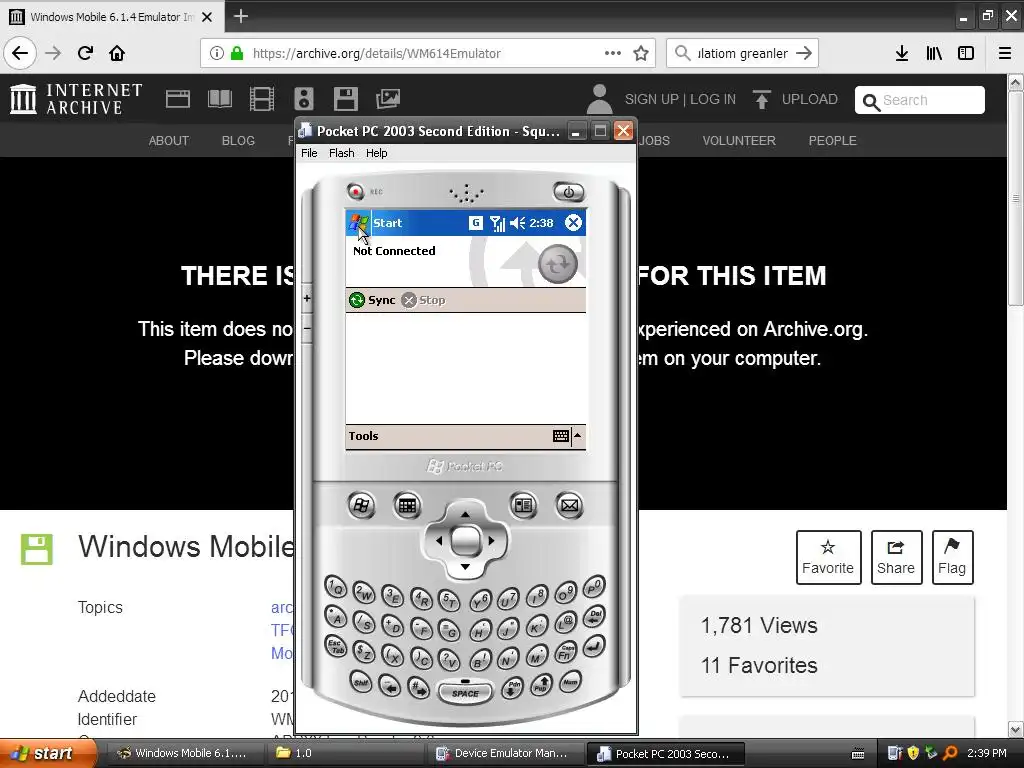The width and height of the screenshot is (1024, 768).
Task: Click the Favorite star button
Action: [x=828, y=557]
